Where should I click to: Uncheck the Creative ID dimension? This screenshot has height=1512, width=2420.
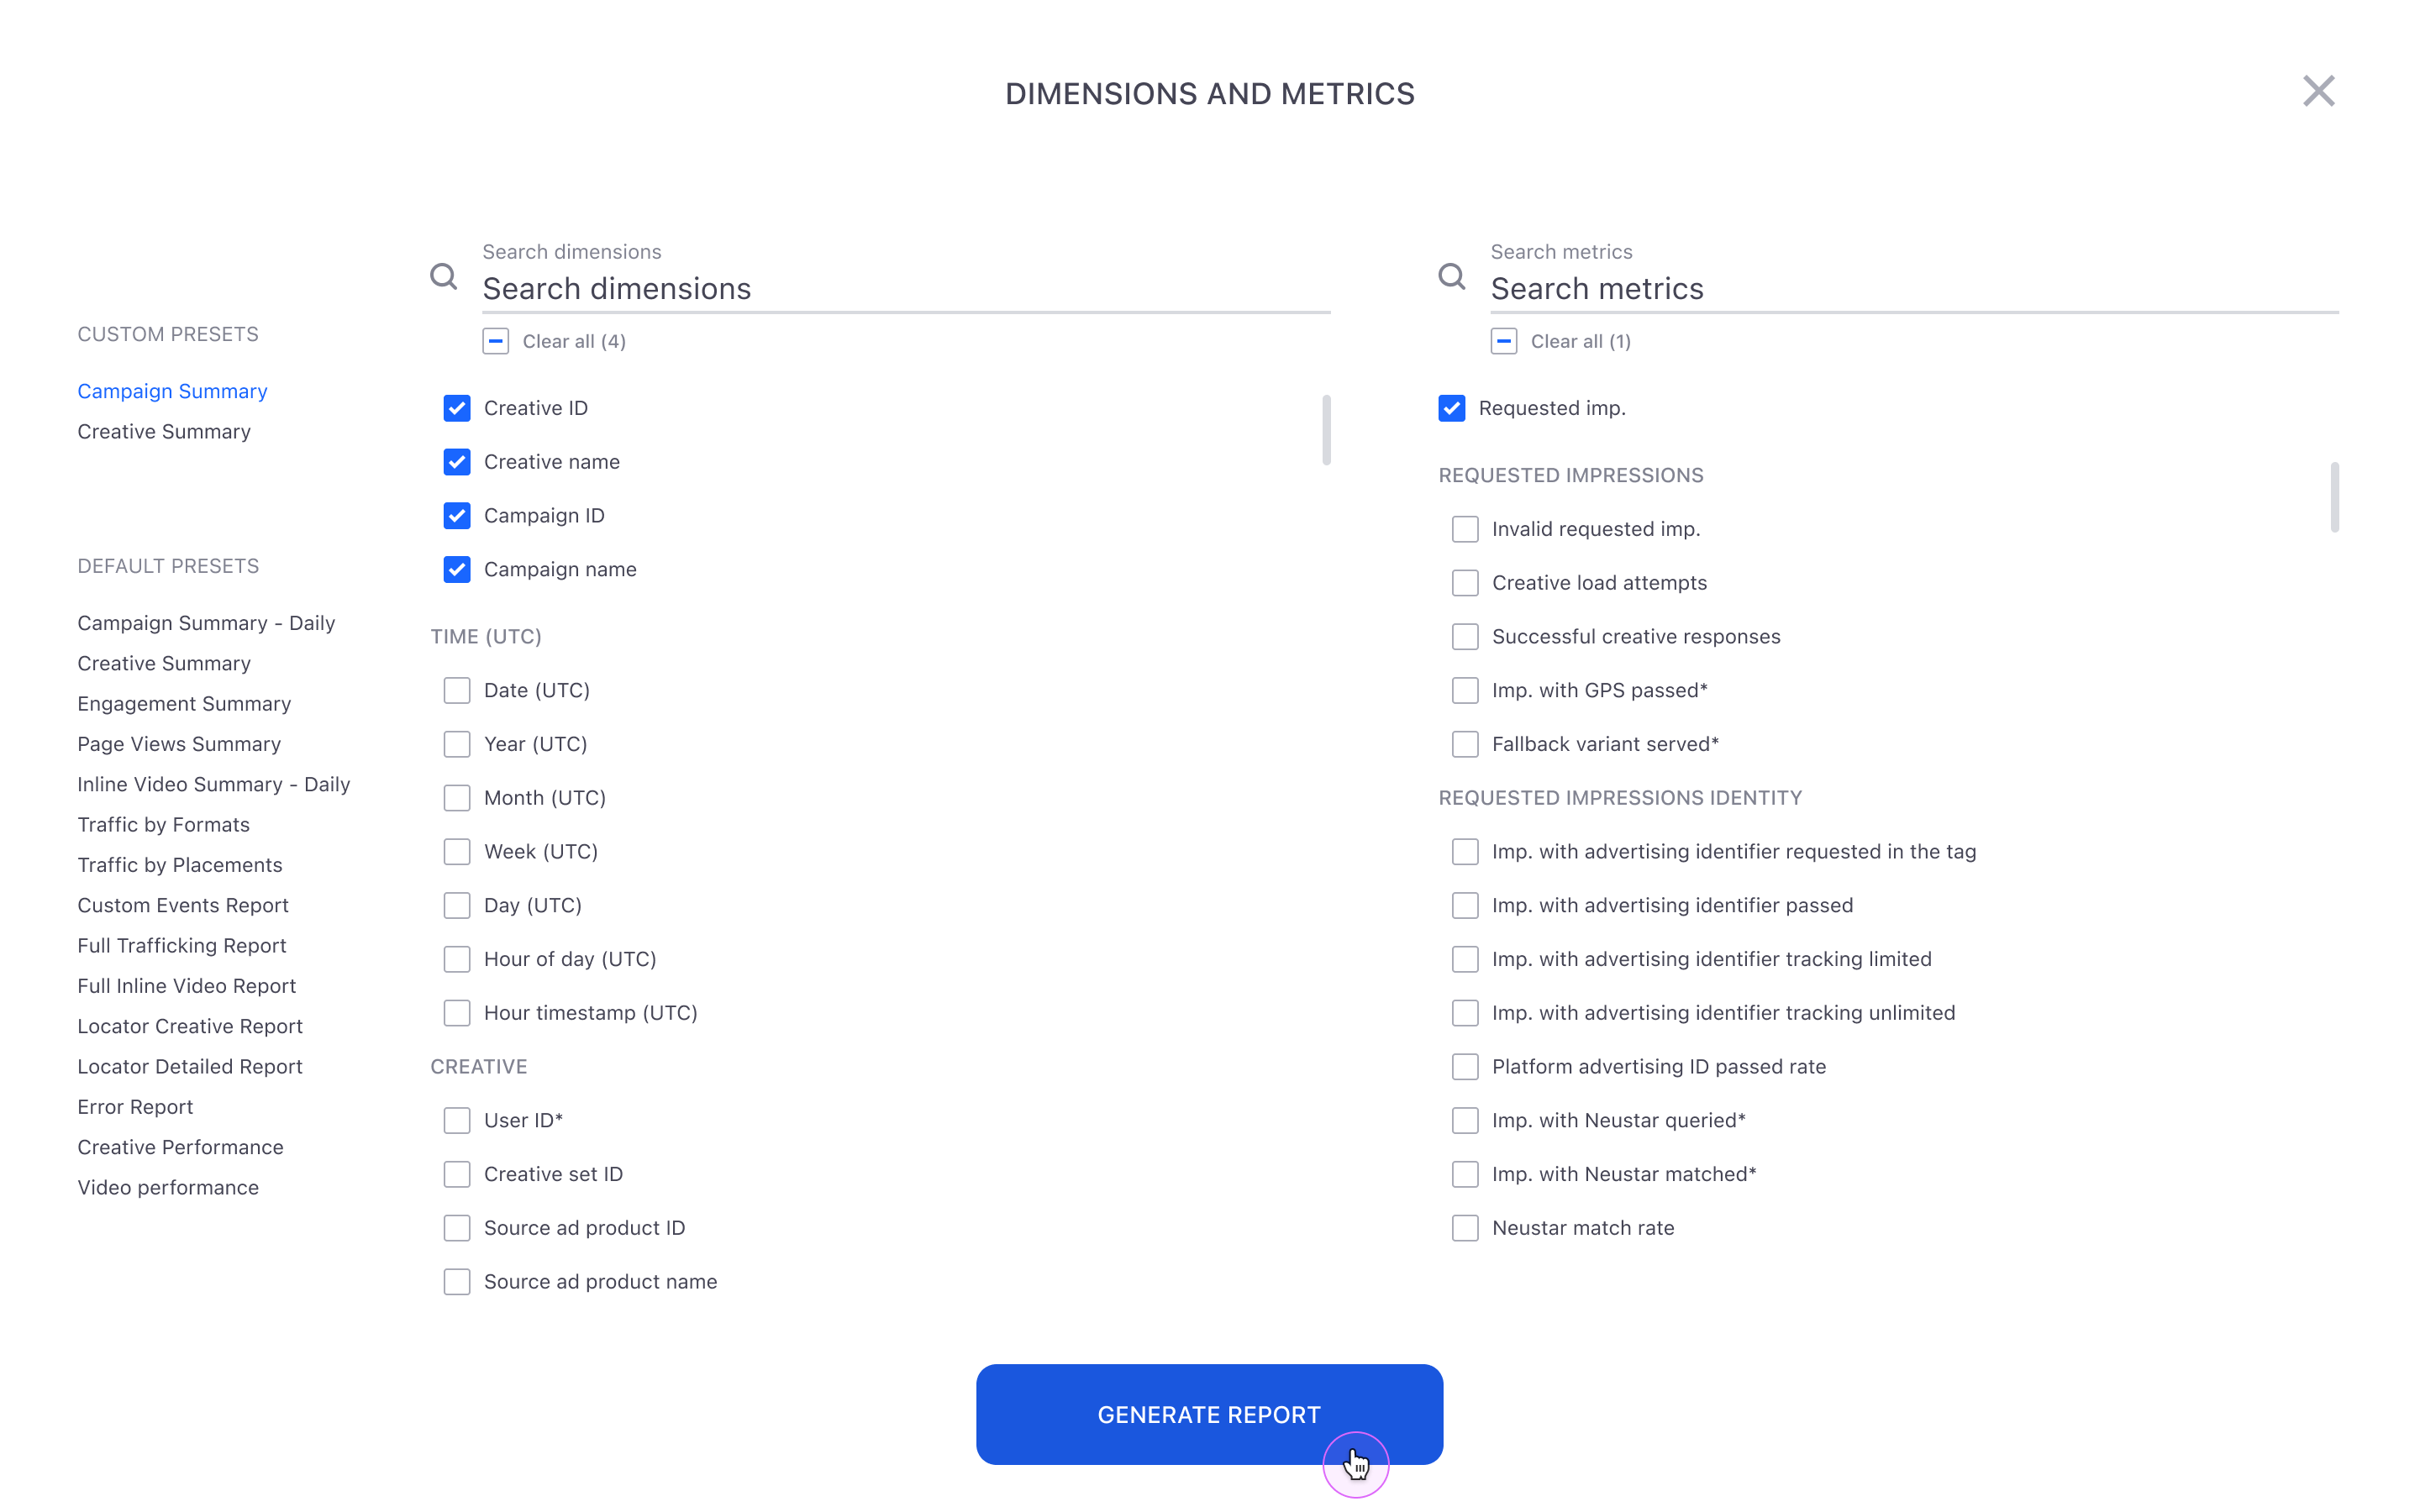(457, 408)
